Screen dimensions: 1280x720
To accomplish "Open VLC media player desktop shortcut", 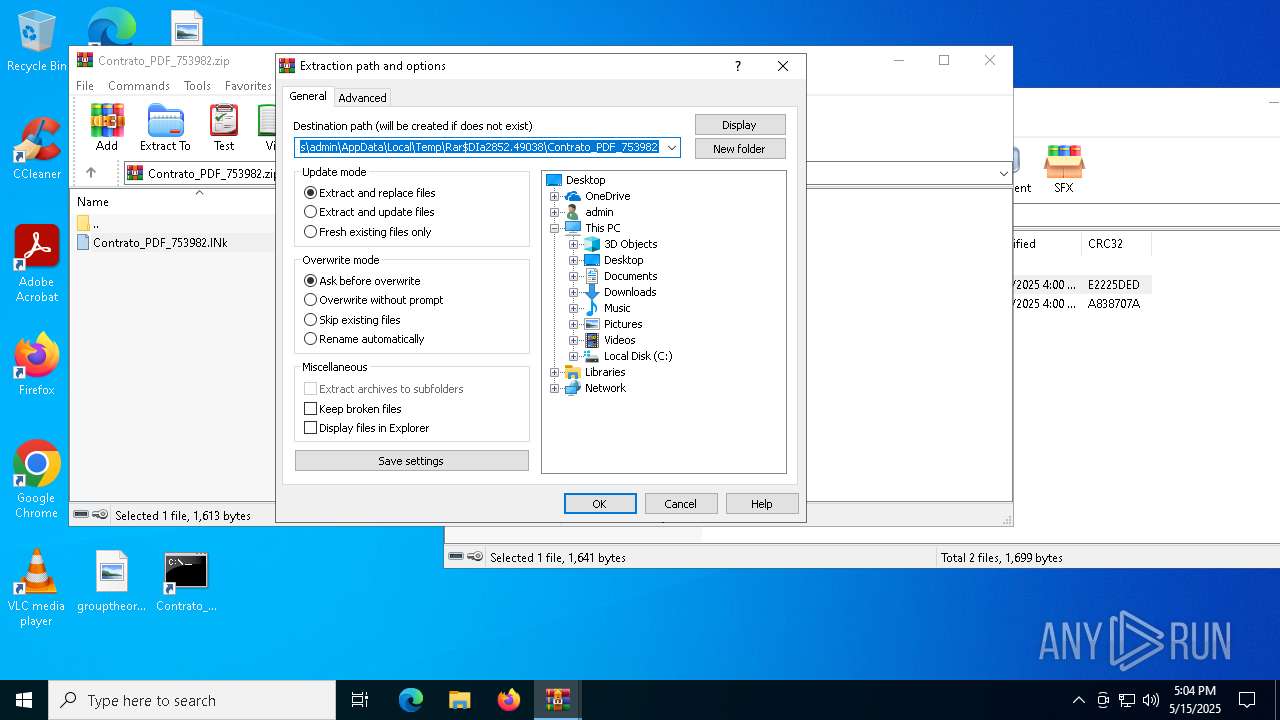I will tap(36, 588).
